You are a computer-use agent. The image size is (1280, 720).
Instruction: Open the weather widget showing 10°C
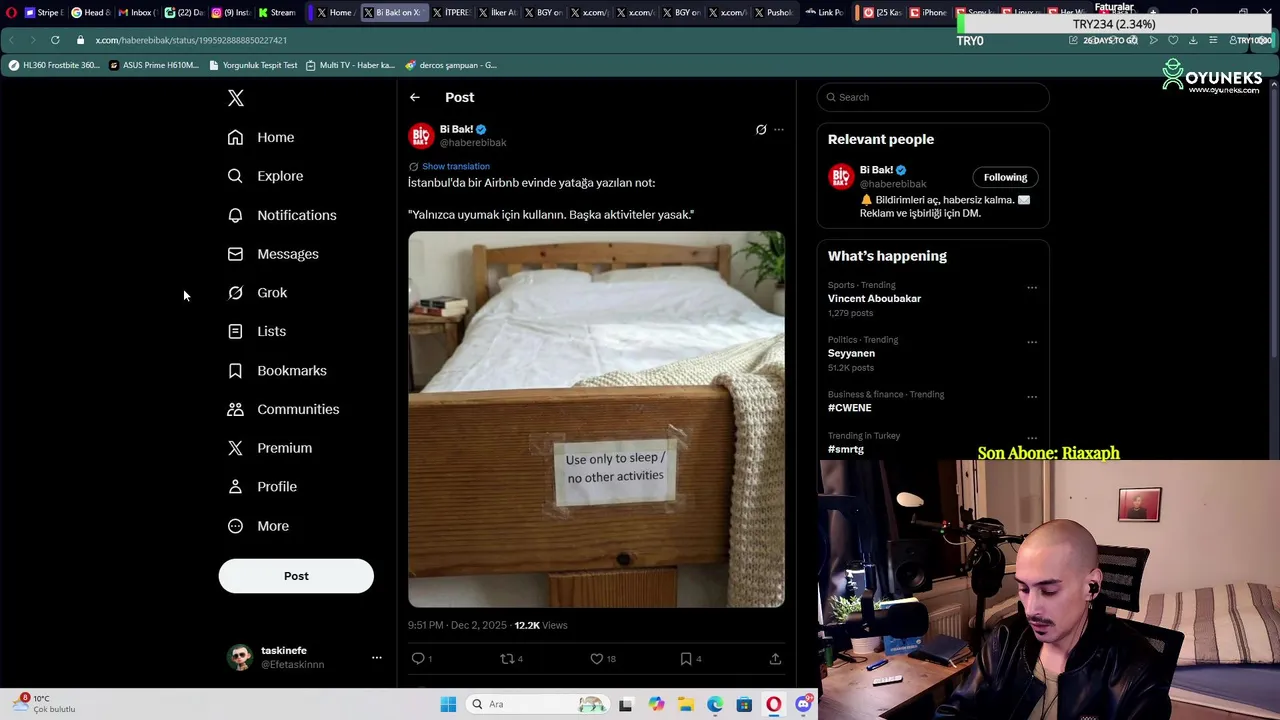click(45, 704)
